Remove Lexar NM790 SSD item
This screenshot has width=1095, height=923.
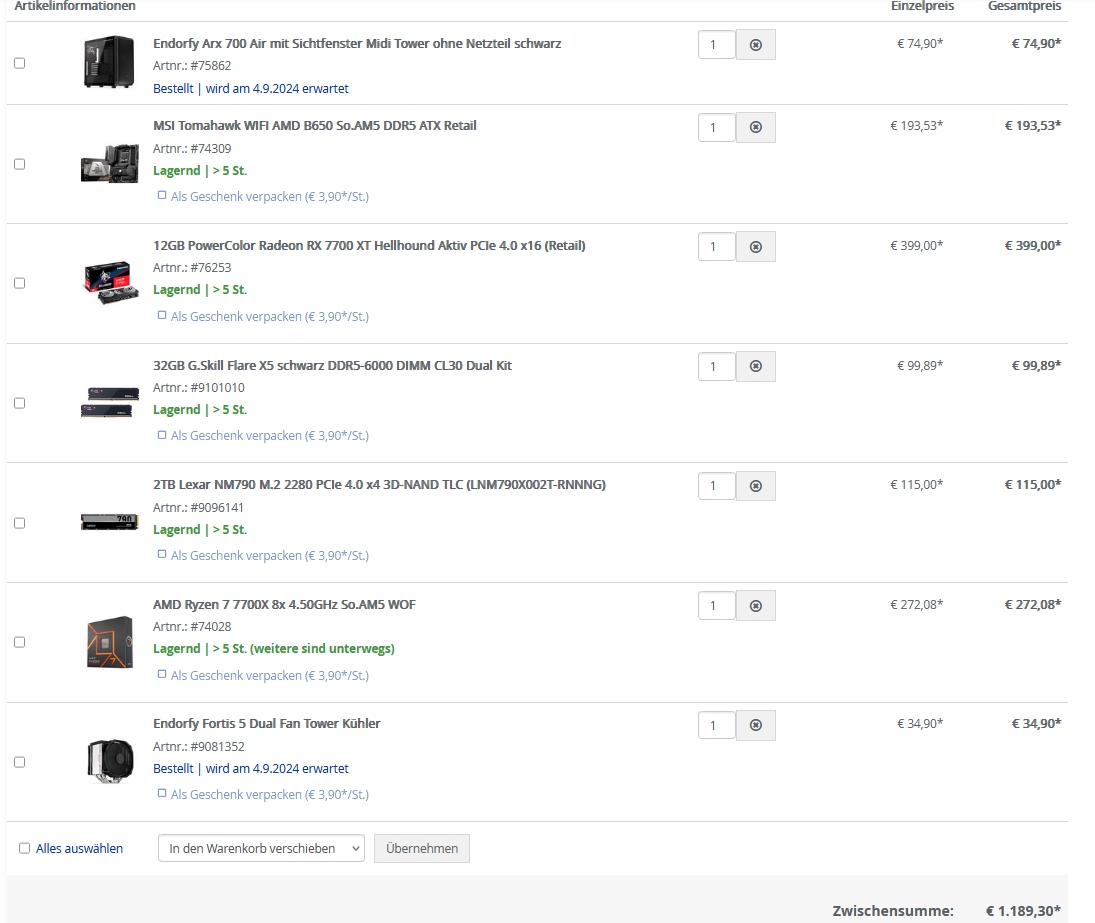(x=756, y=486)
